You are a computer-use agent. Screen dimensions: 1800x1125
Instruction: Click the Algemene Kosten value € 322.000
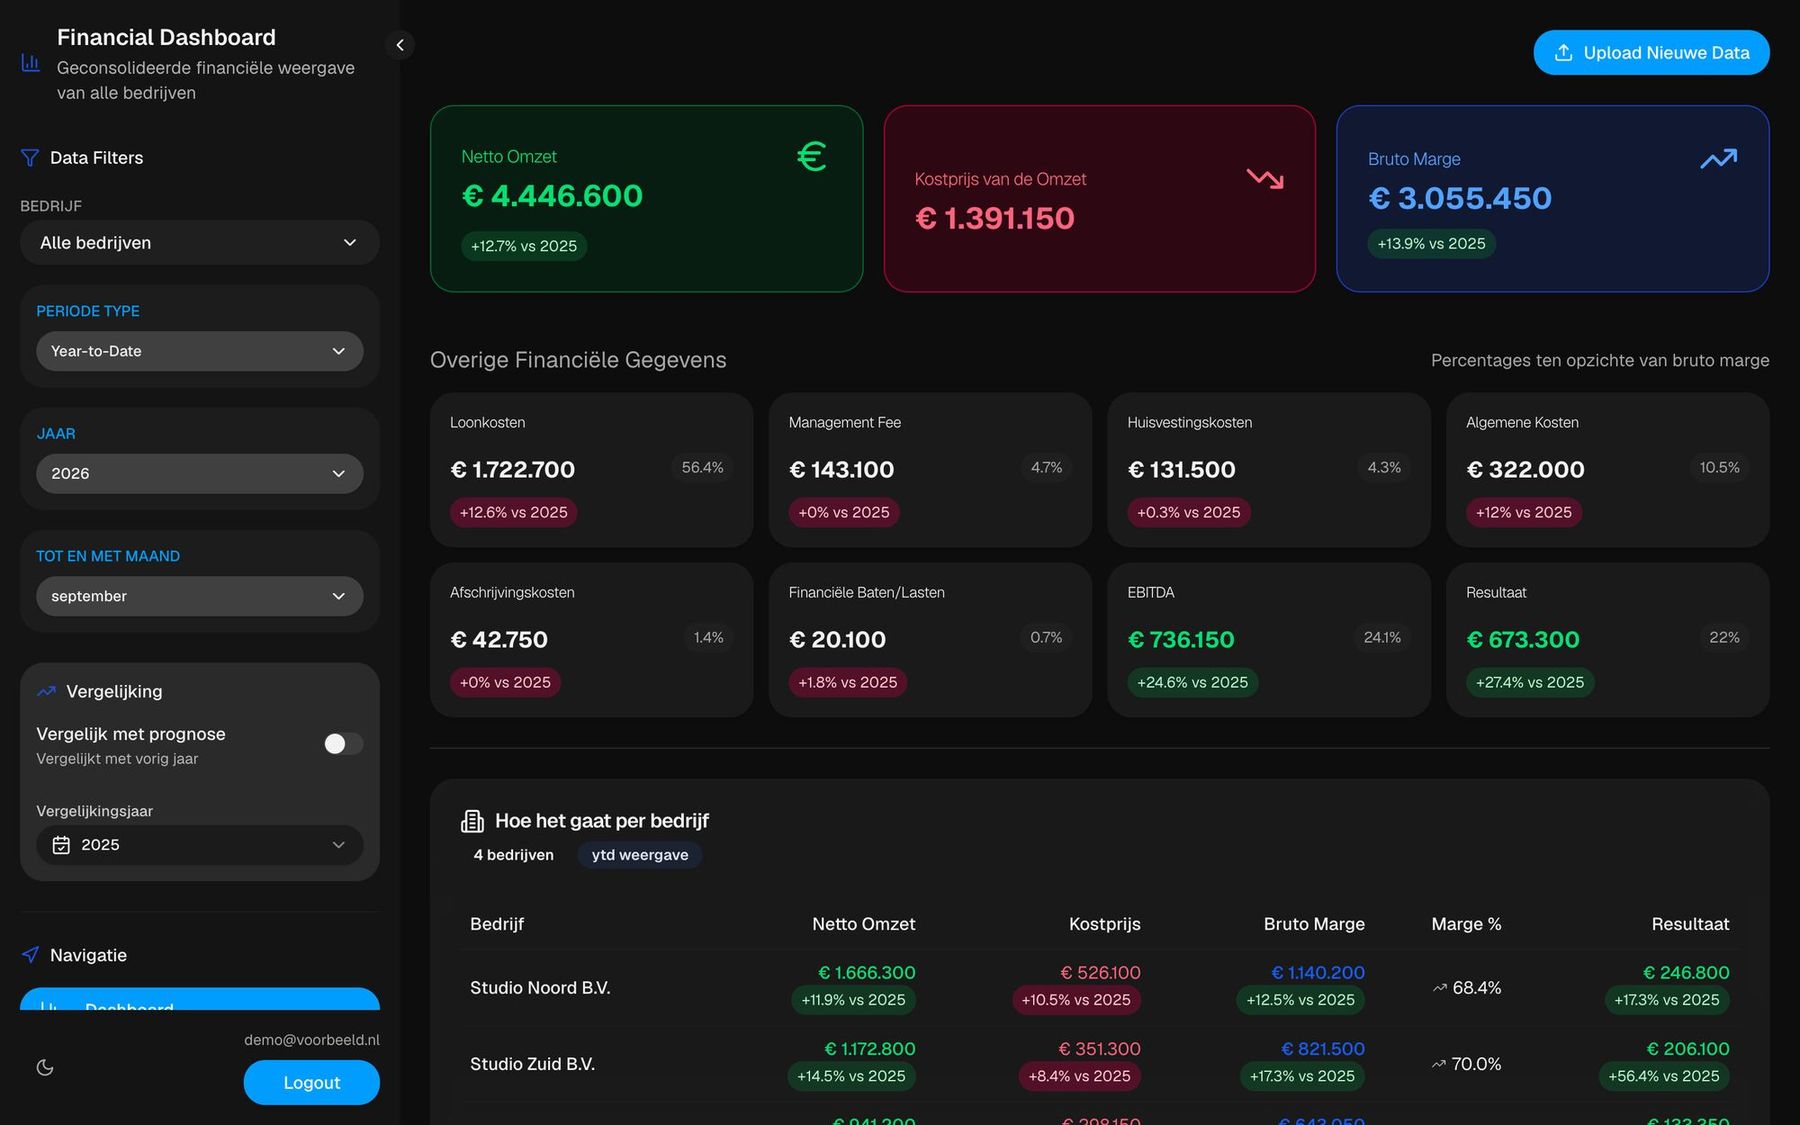[1526, 470]
